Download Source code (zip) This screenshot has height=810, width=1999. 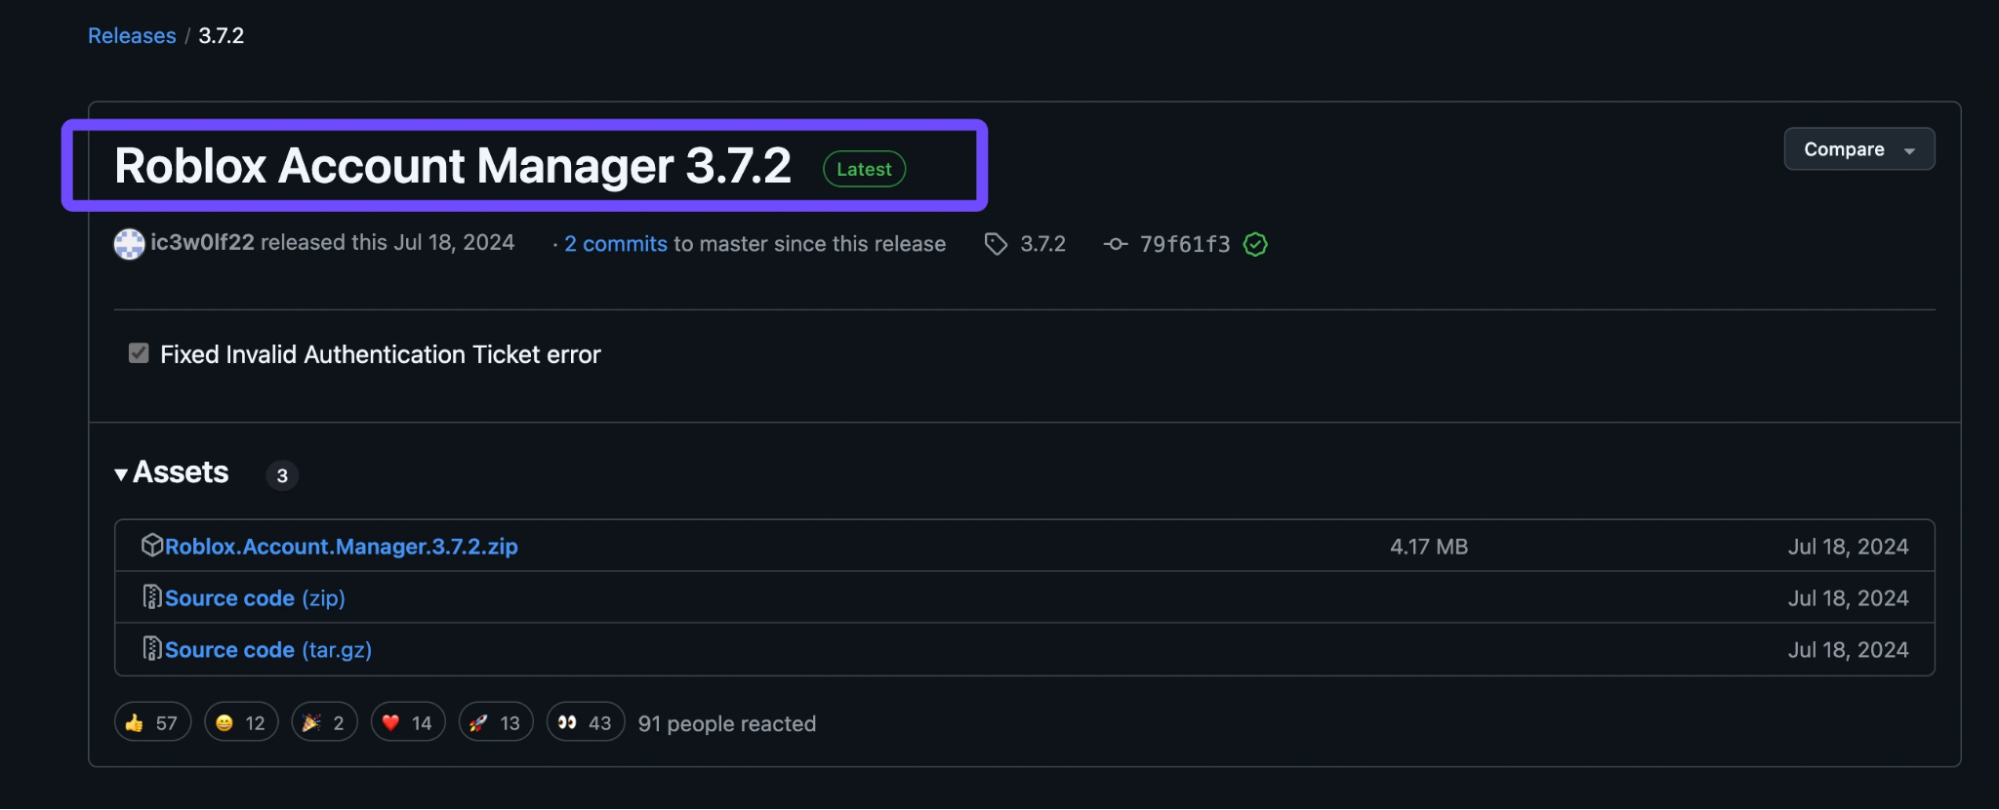255,598
